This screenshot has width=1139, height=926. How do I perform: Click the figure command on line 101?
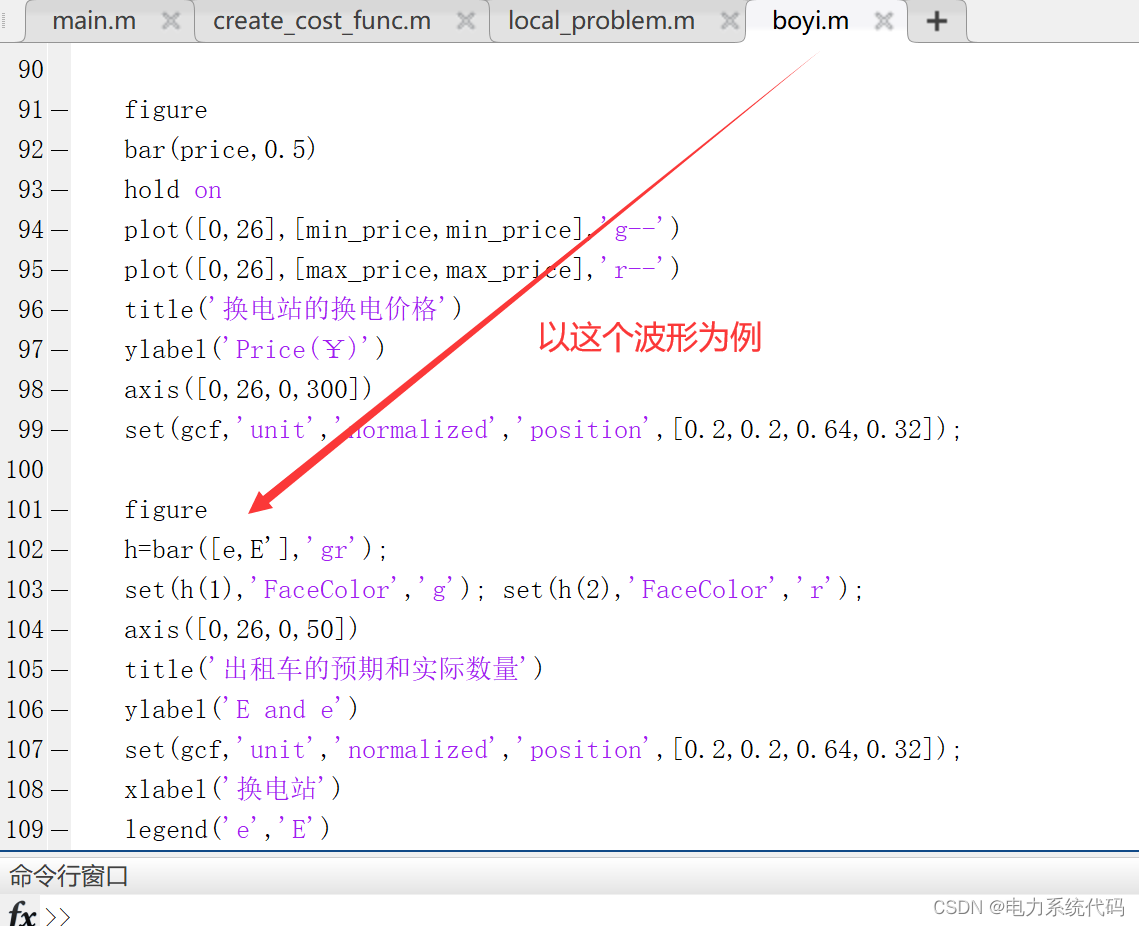[166, 509]
